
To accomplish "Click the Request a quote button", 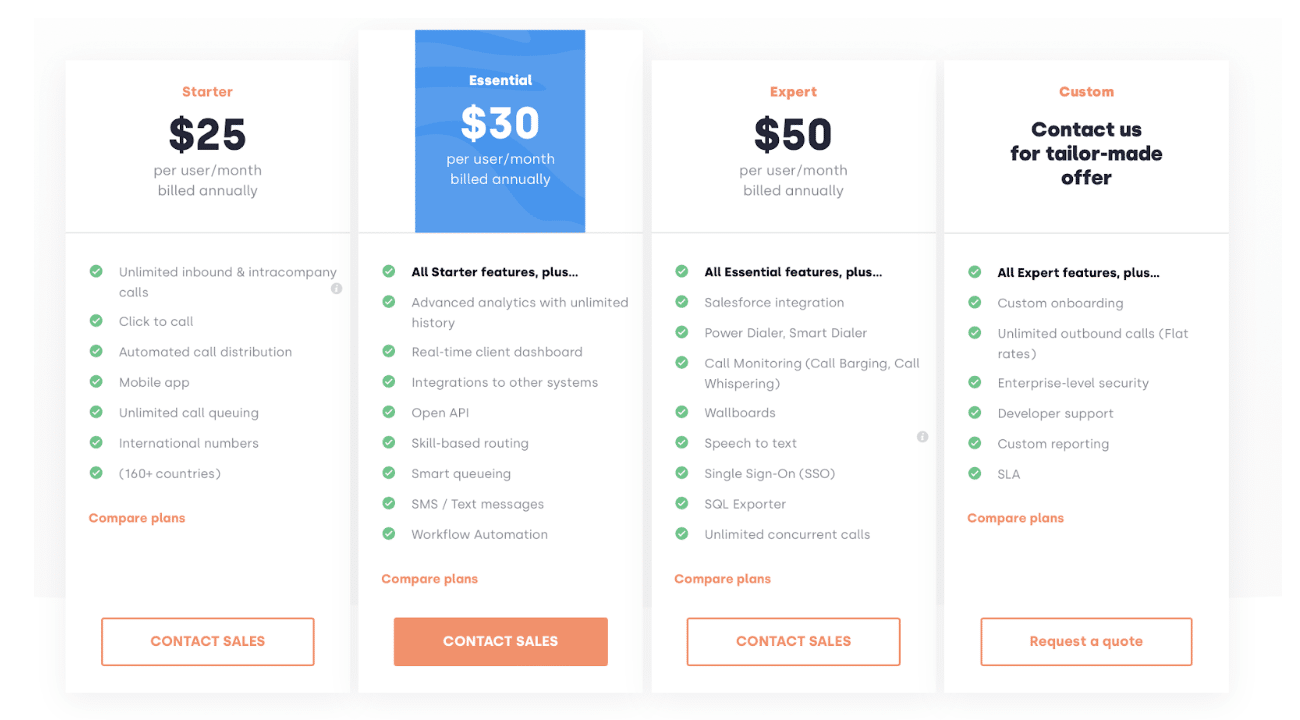I will [x=1086, y=641].
